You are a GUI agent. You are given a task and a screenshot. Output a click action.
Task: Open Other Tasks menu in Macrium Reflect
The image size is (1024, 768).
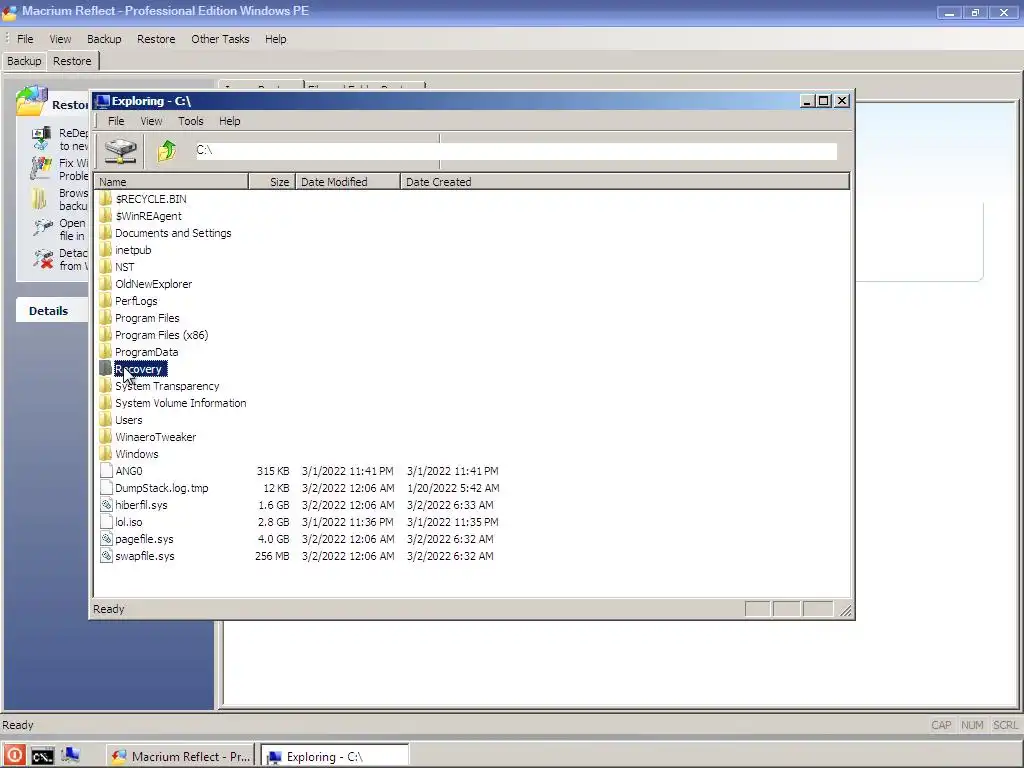220,39
